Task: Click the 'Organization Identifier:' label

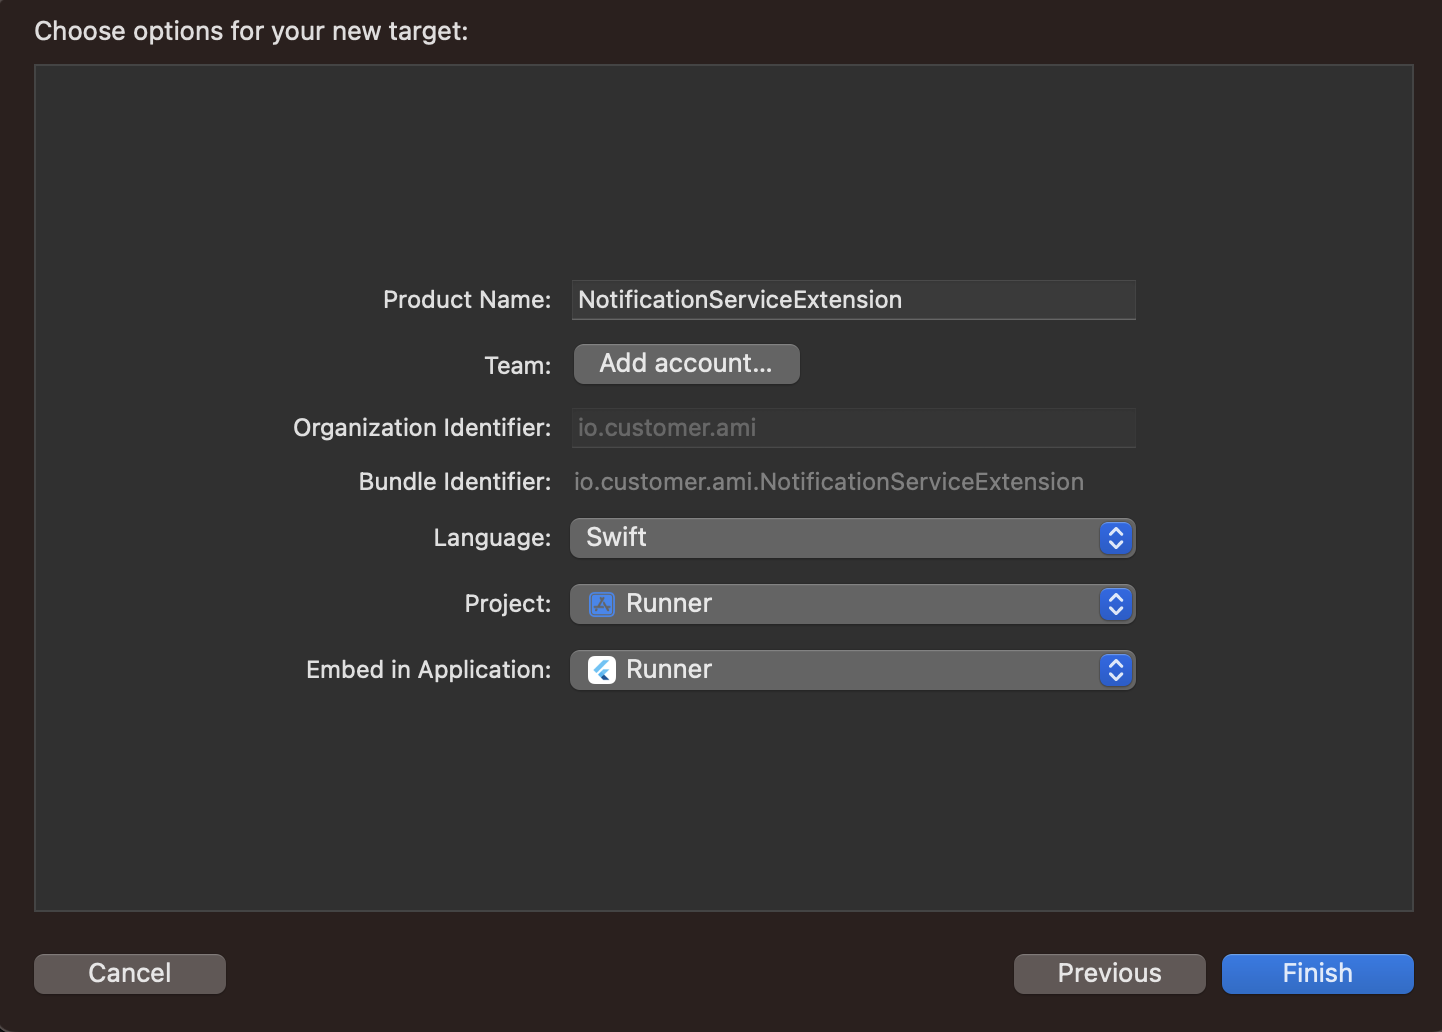Action: 422,428
